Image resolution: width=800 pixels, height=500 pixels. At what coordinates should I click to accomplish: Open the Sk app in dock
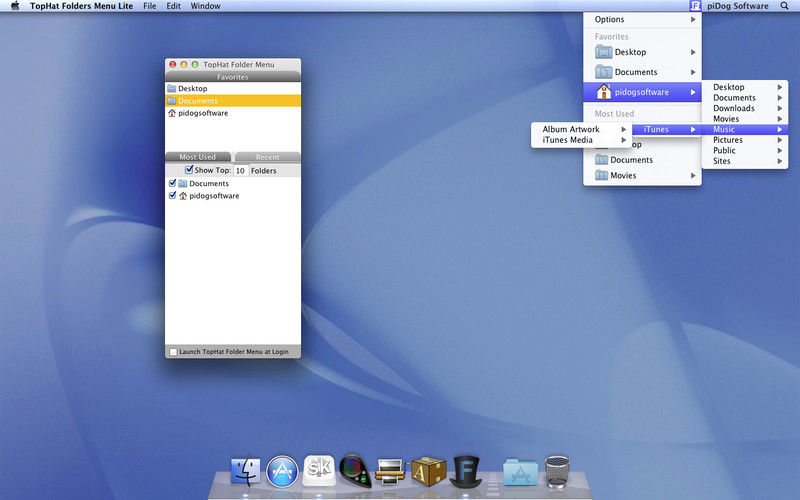pos(319,470)
